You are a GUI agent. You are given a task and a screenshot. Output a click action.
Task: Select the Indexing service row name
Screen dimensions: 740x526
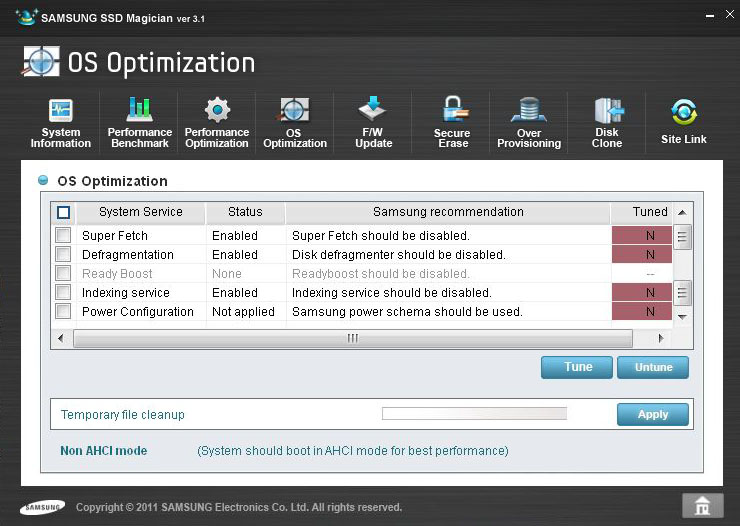click(126, 292)
